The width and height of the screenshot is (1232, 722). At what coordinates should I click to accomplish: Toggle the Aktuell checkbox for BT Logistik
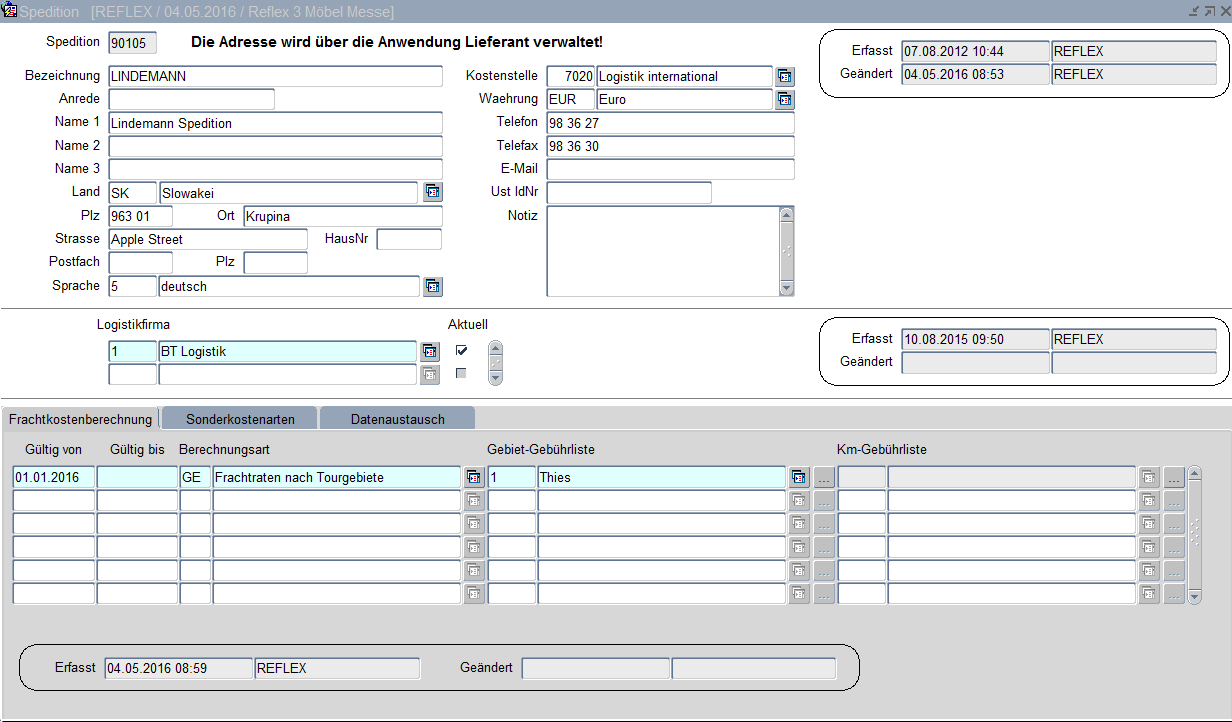click(461, 350)
